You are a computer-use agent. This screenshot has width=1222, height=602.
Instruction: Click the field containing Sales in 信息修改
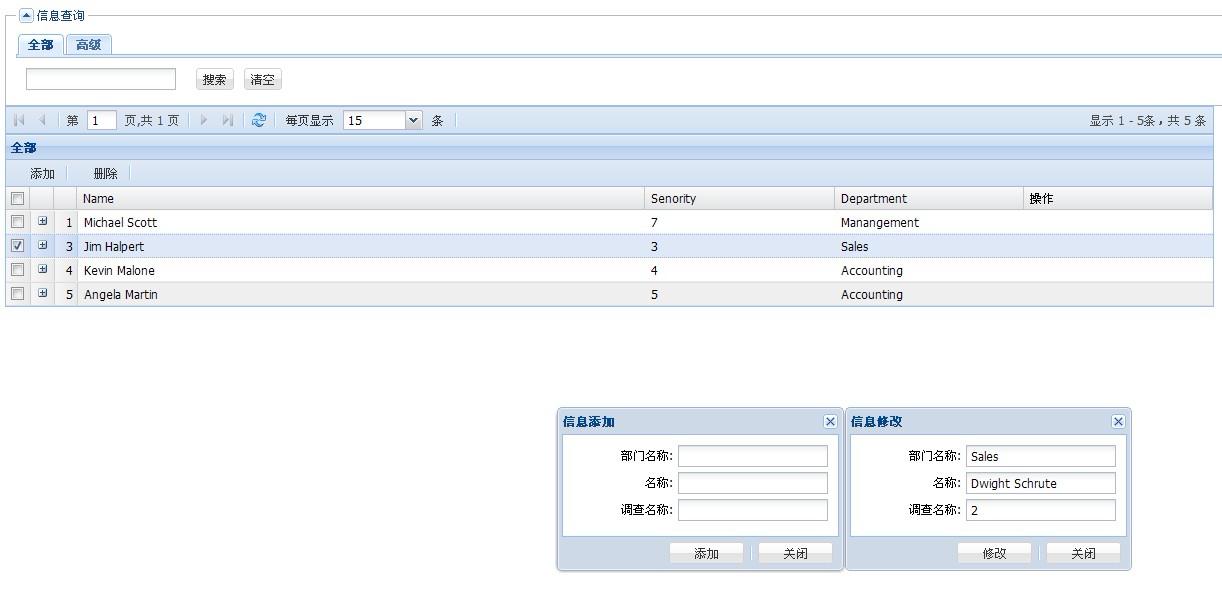(1041, 456)
